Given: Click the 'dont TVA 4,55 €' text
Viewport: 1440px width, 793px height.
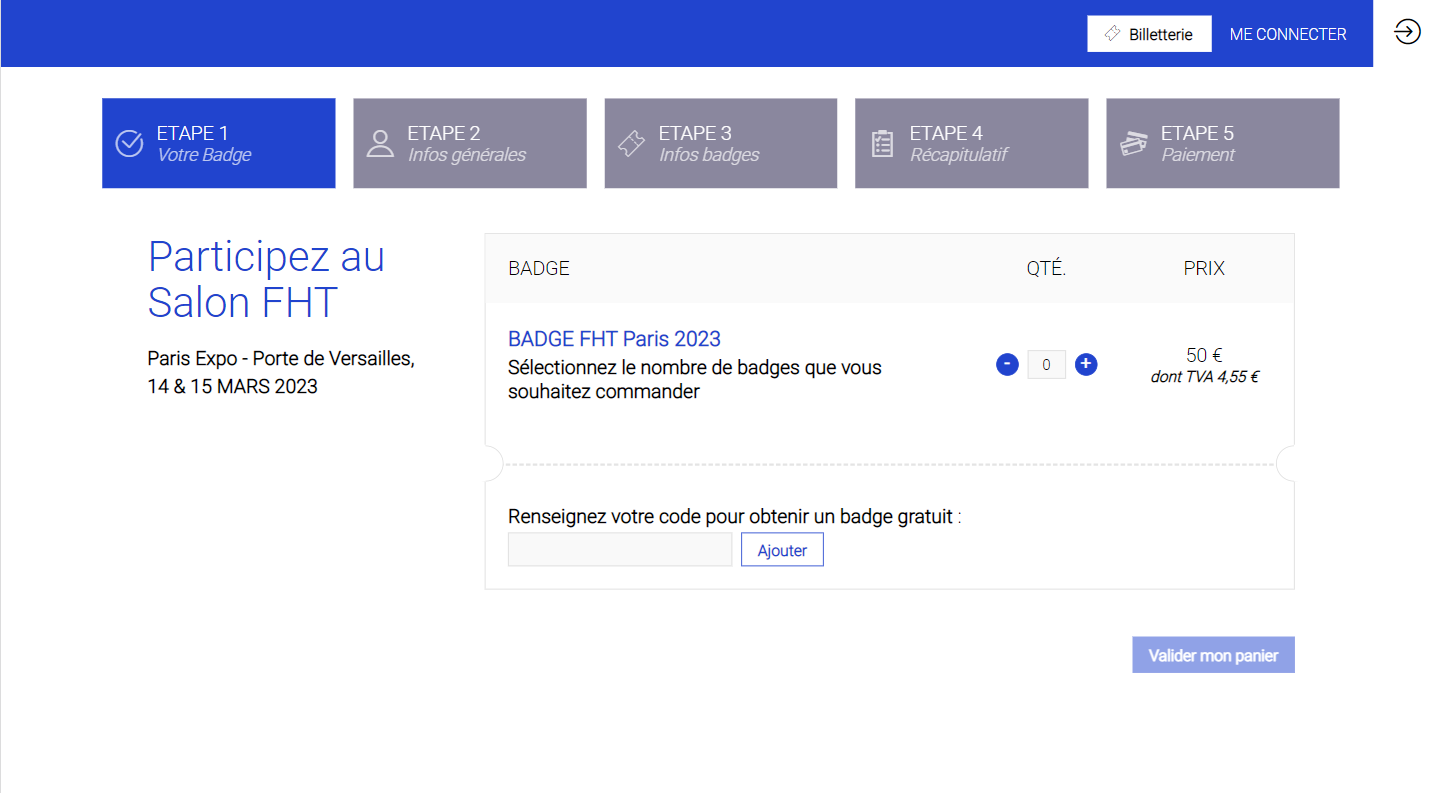Looking at the screenshot, I should (1204, 377).
